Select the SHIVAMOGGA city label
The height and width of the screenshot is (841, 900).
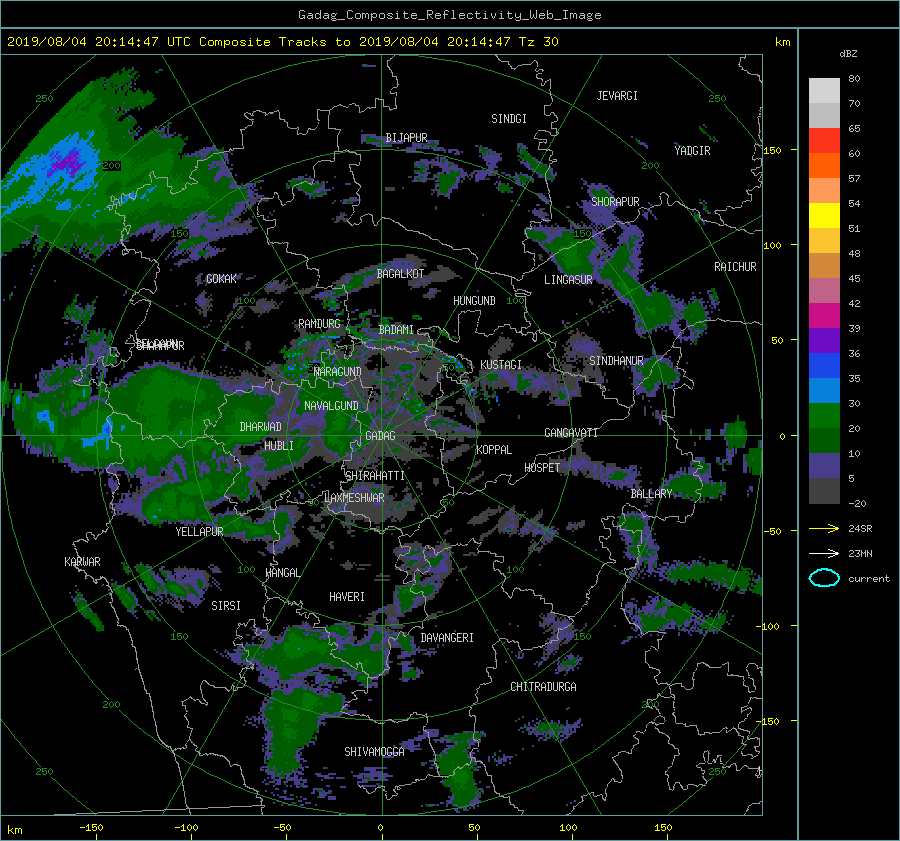[x=374, y=752]
